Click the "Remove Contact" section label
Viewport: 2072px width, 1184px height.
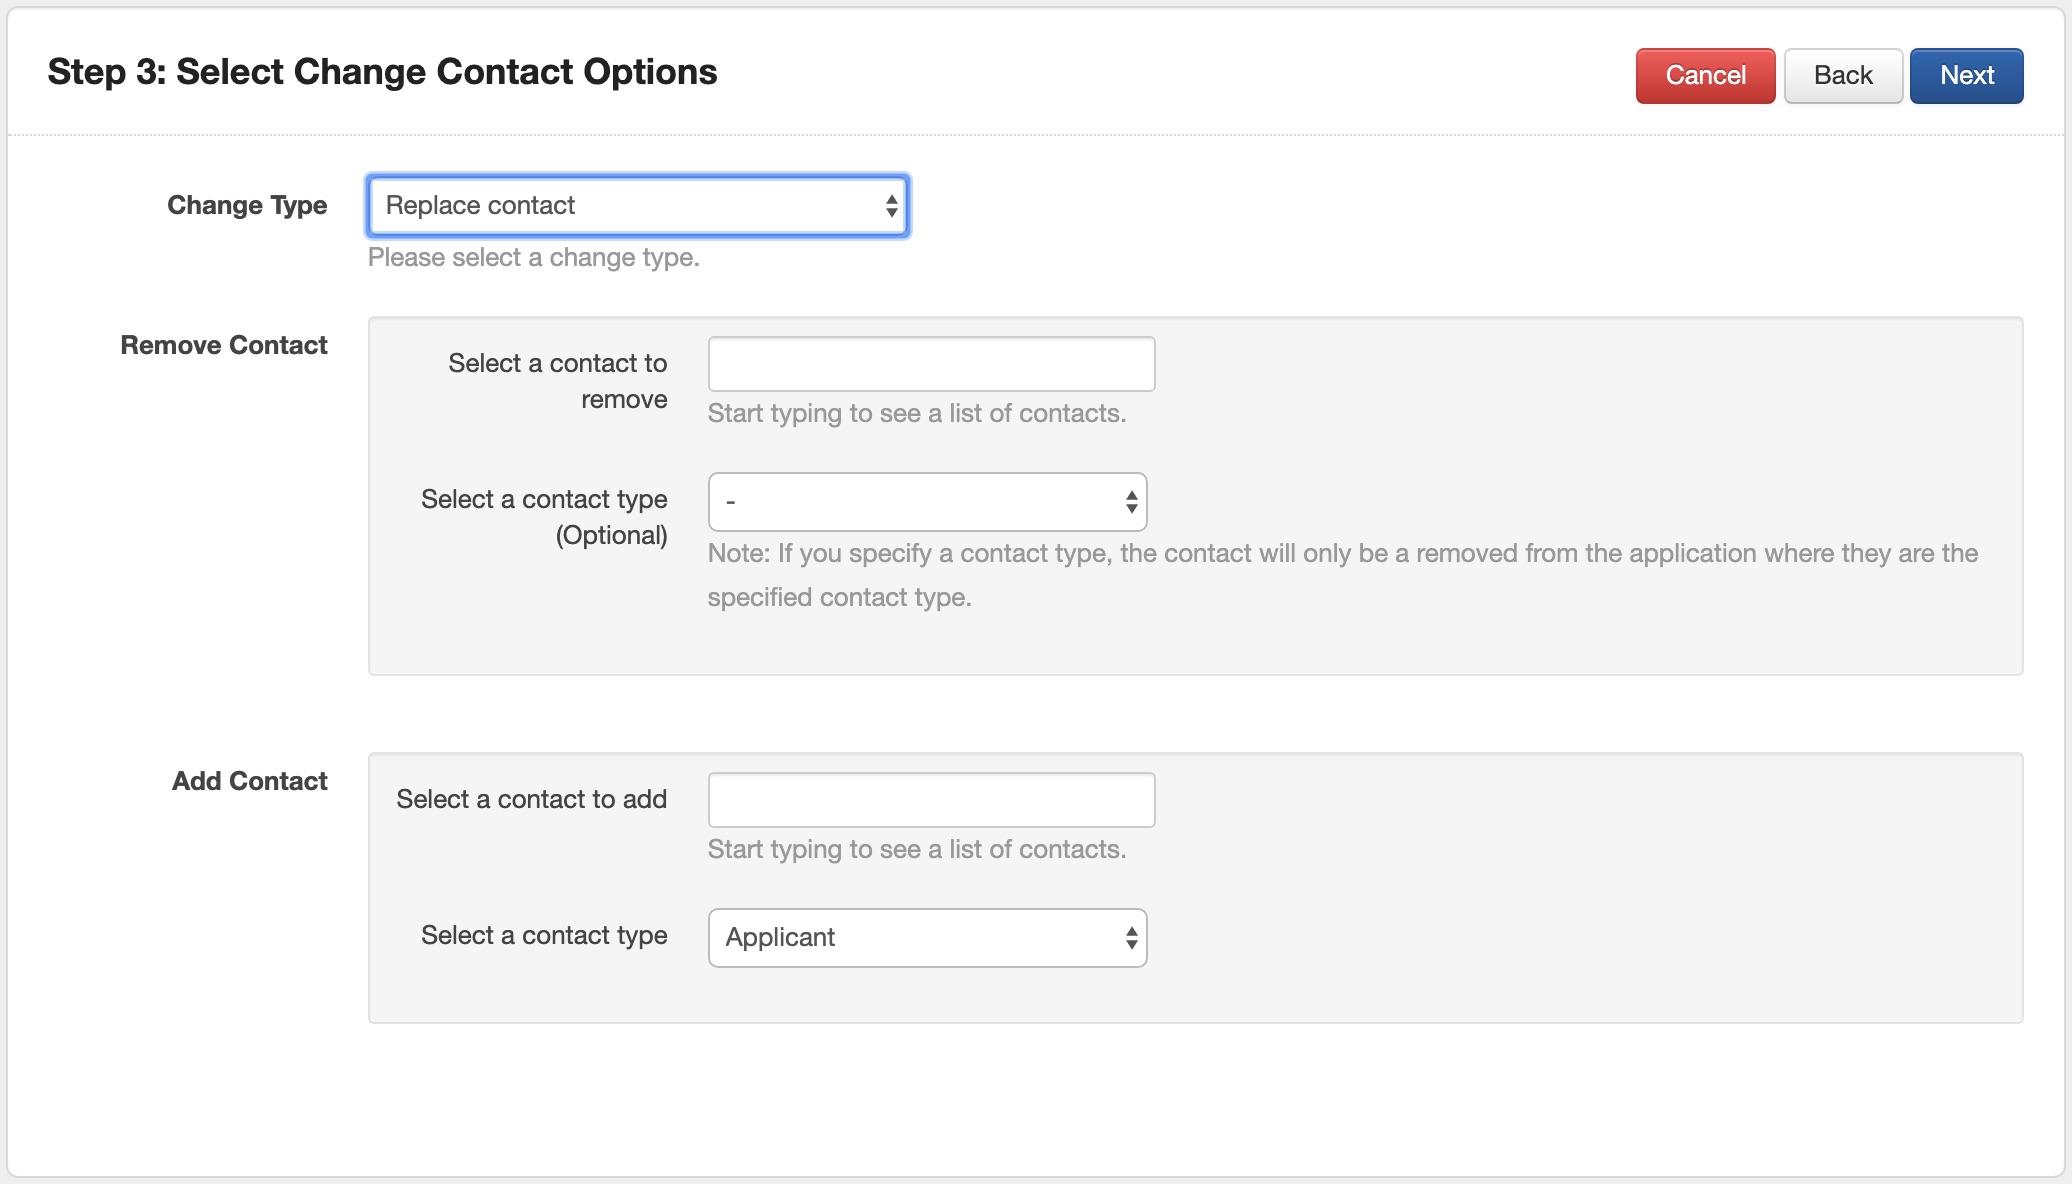click(224, 345)
